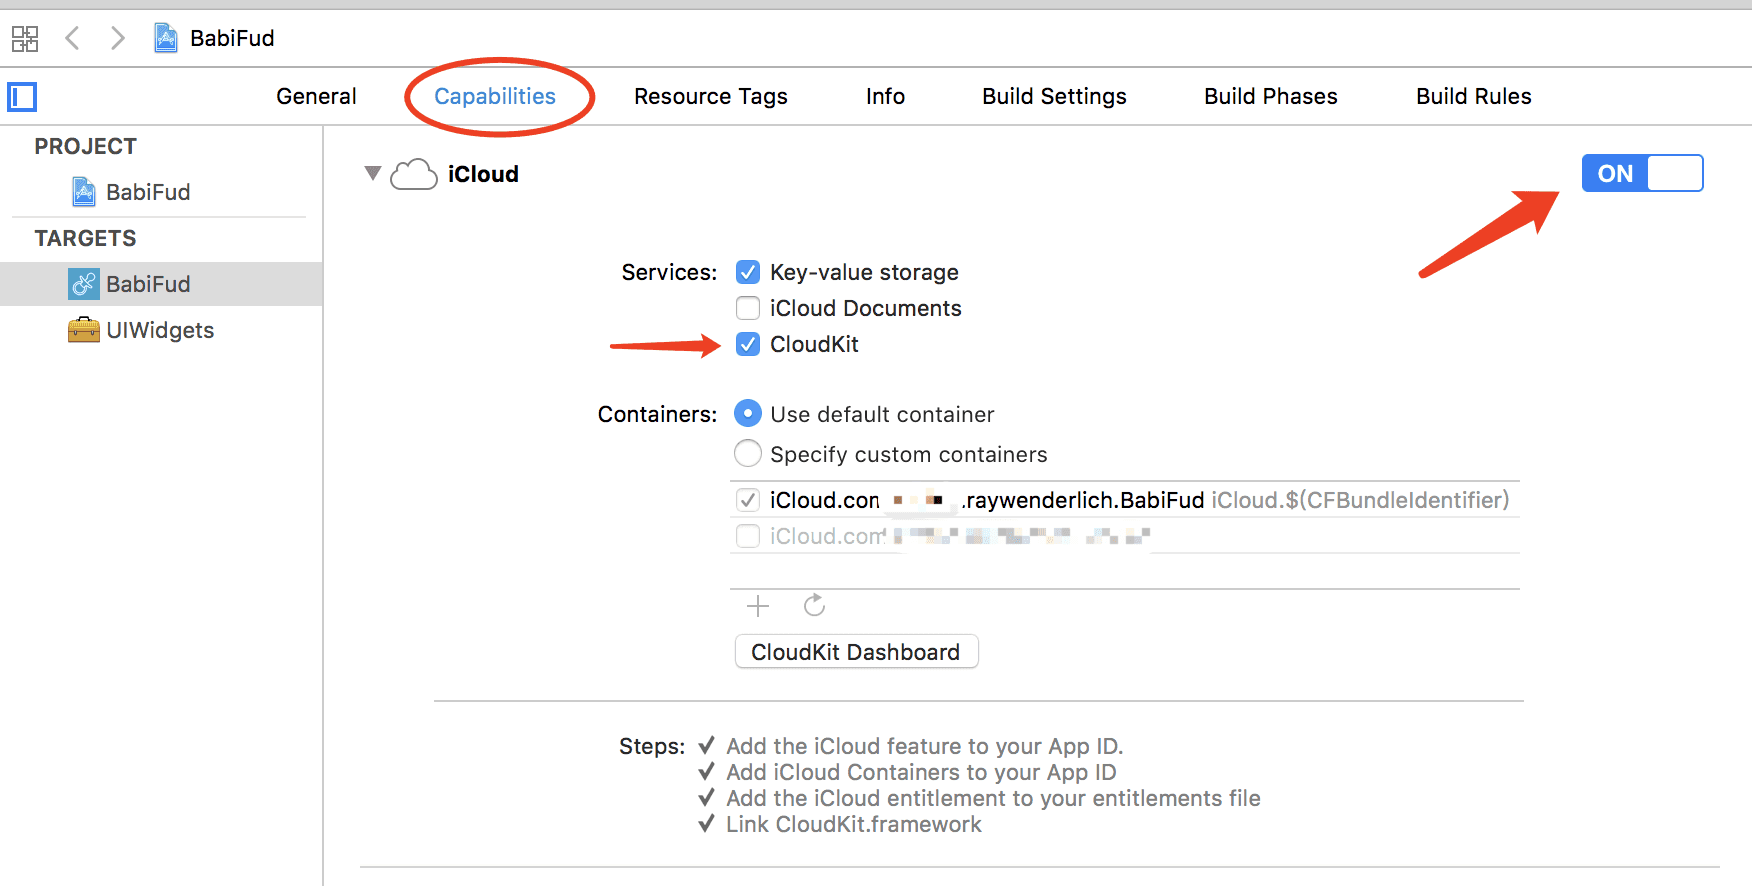Image resolution: width=1752 pixels, height=886 pixels.
Task: Check the second greyed iCloud container
Action: (x=748, y=536)
